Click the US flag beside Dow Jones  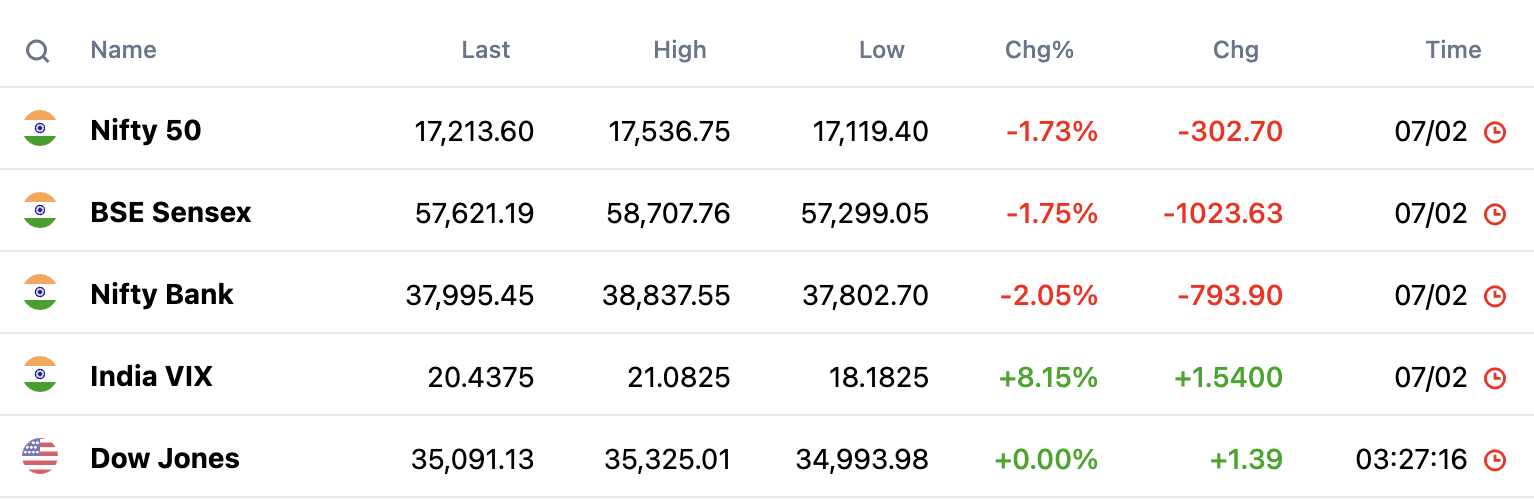(40, 458)
